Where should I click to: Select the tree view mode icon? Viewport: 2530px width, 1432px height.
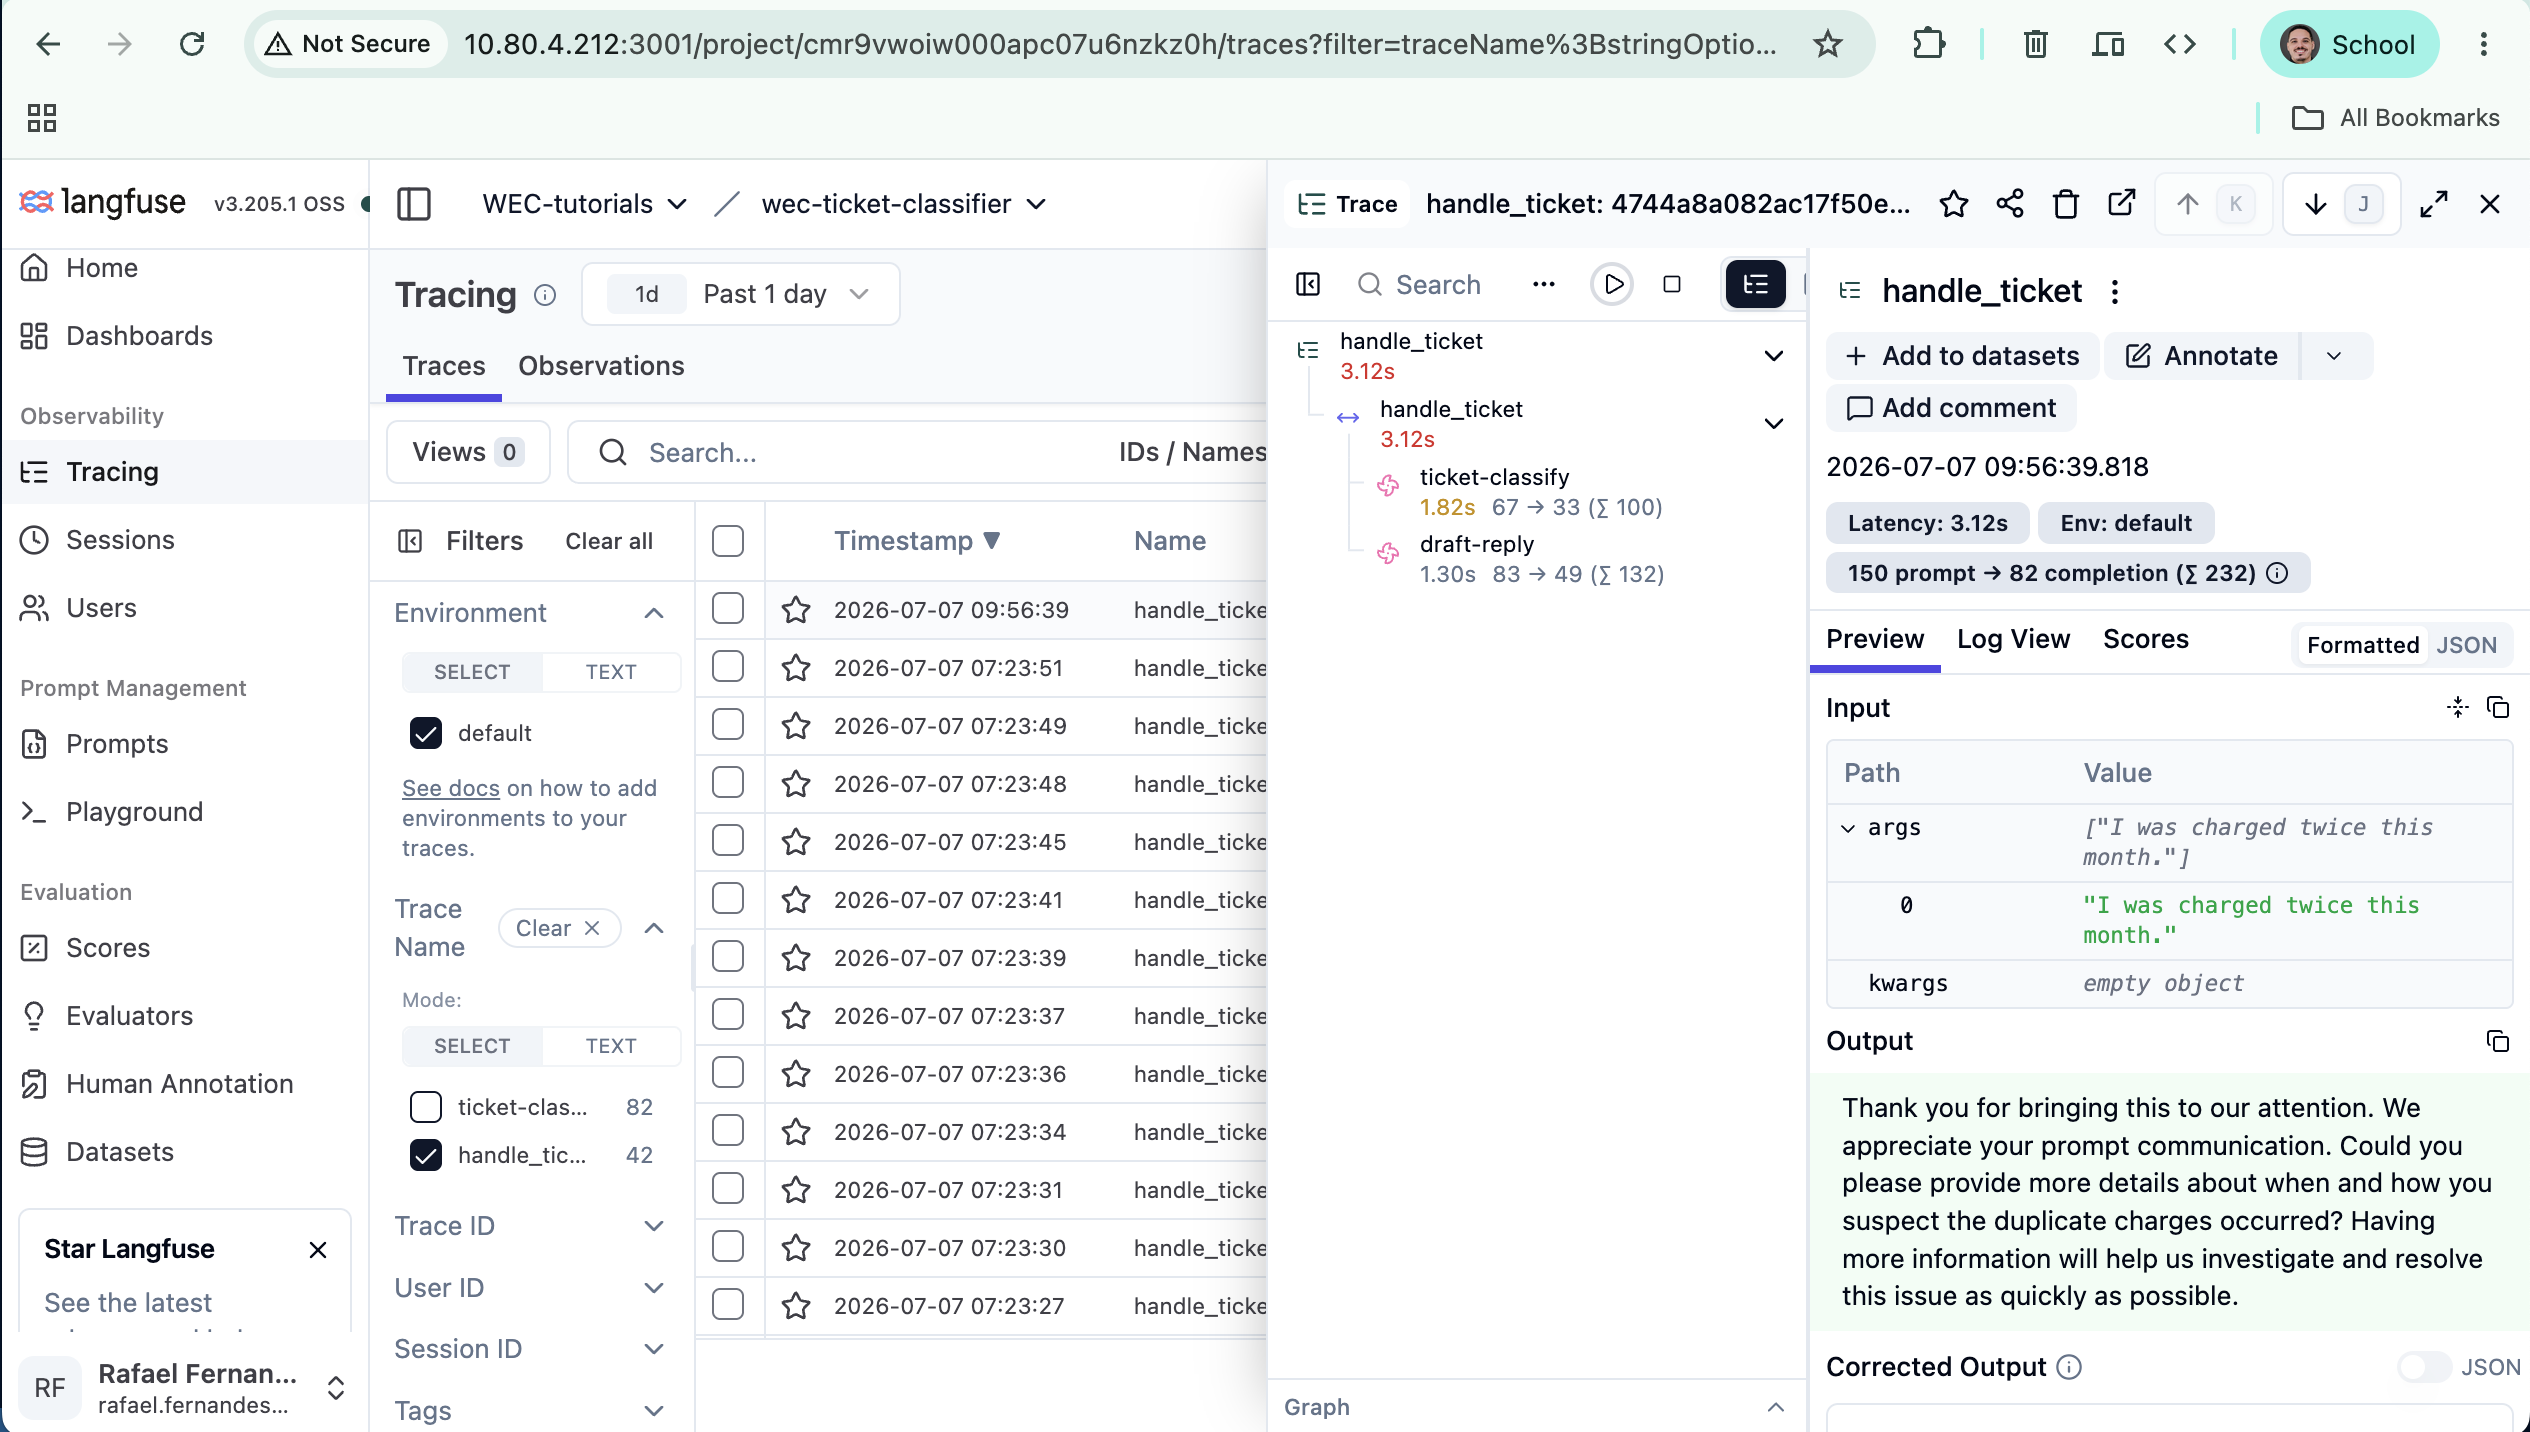[1756, 285]
